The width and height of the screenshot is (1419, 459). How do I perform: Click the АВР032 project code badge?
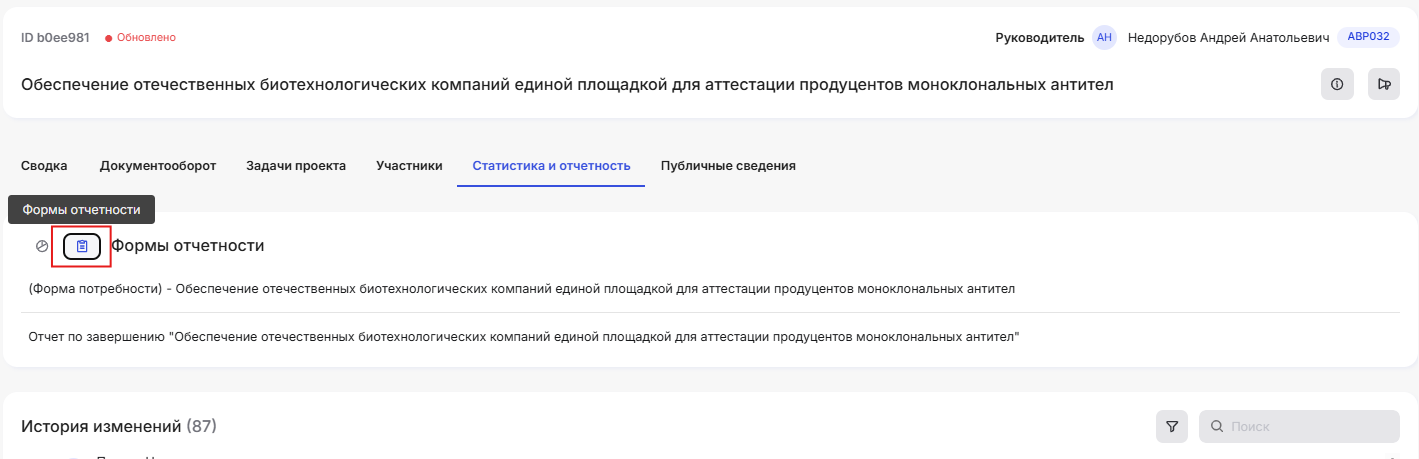click(x=1368, y=37)
